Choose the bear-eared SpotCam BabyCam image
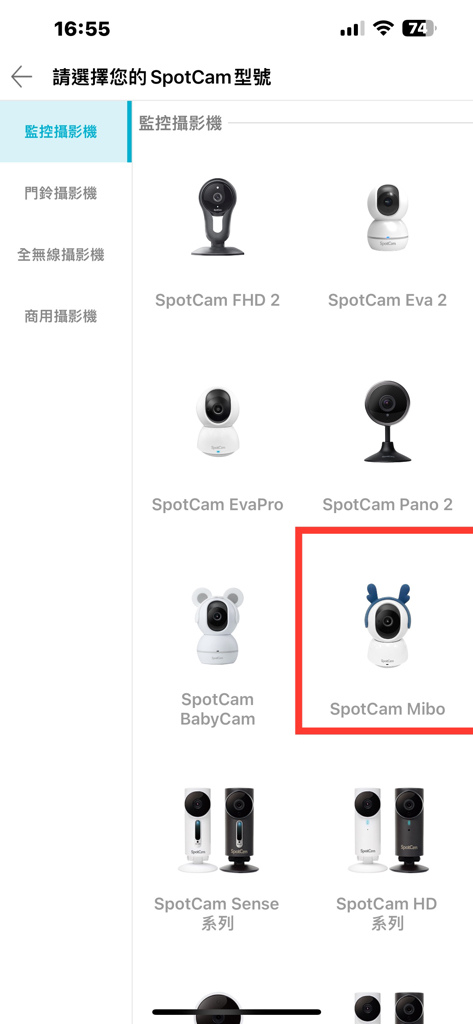The height and width of the screenshot is (1024, 473). pos(218,626)
